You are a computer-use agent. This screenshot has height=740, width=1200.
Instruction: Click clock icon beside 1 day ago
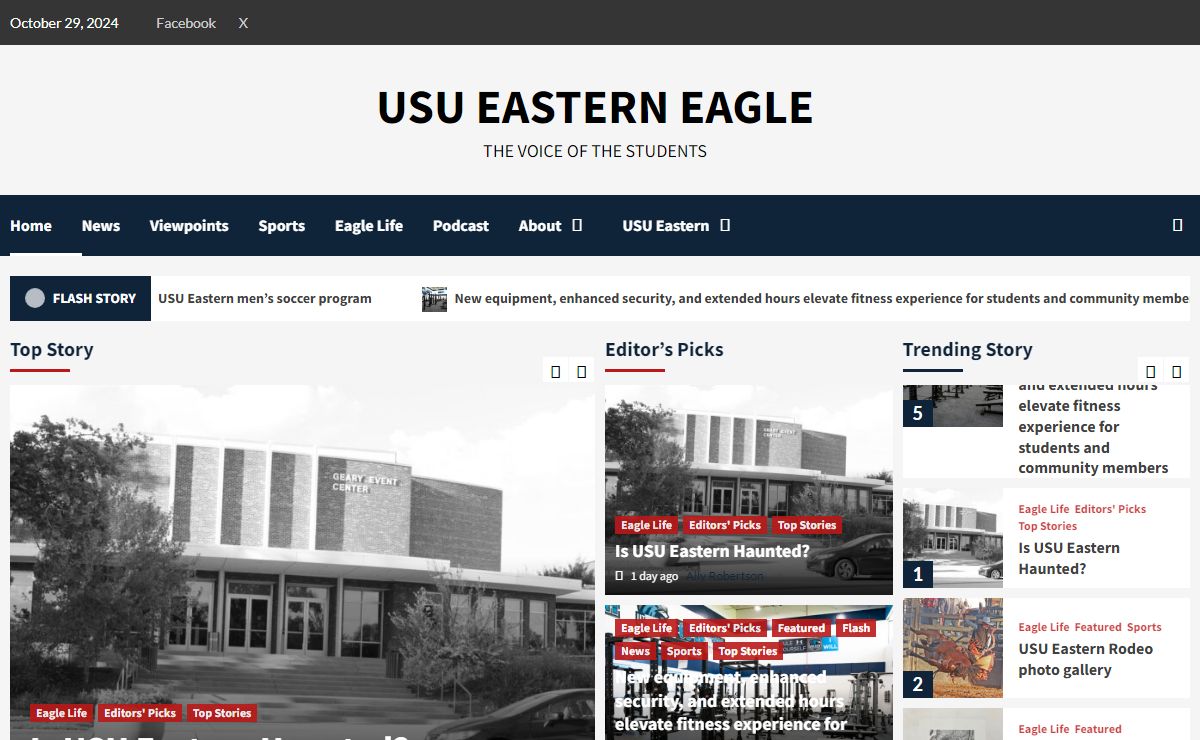tap(619, 576)
